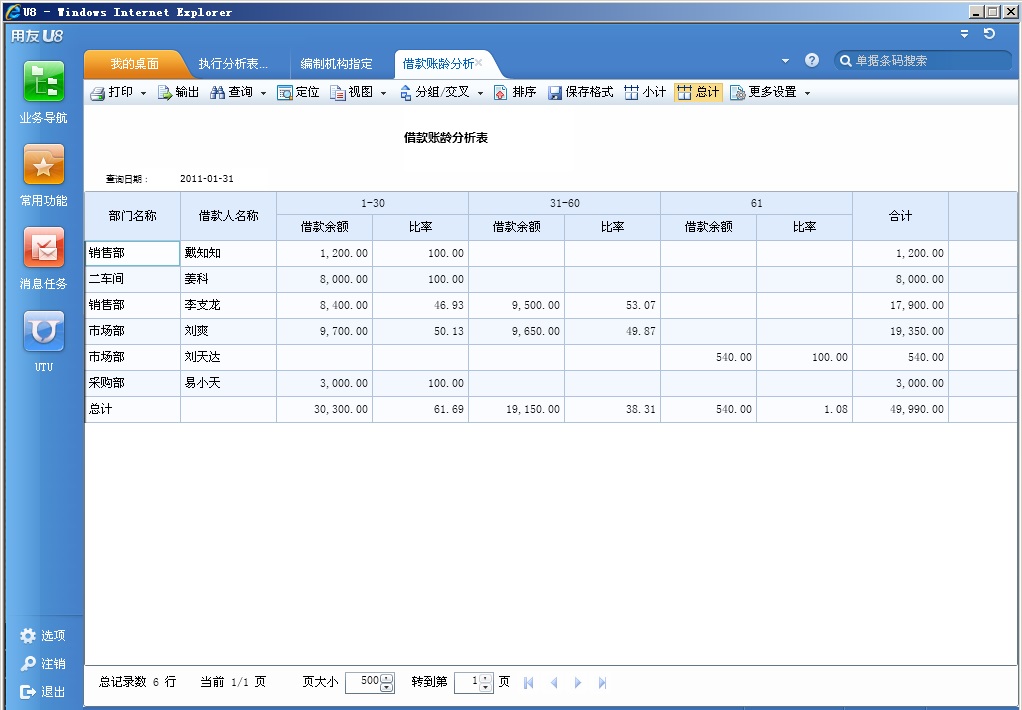Expand the 打印 dropdown arrow

(x=143, y=93)
